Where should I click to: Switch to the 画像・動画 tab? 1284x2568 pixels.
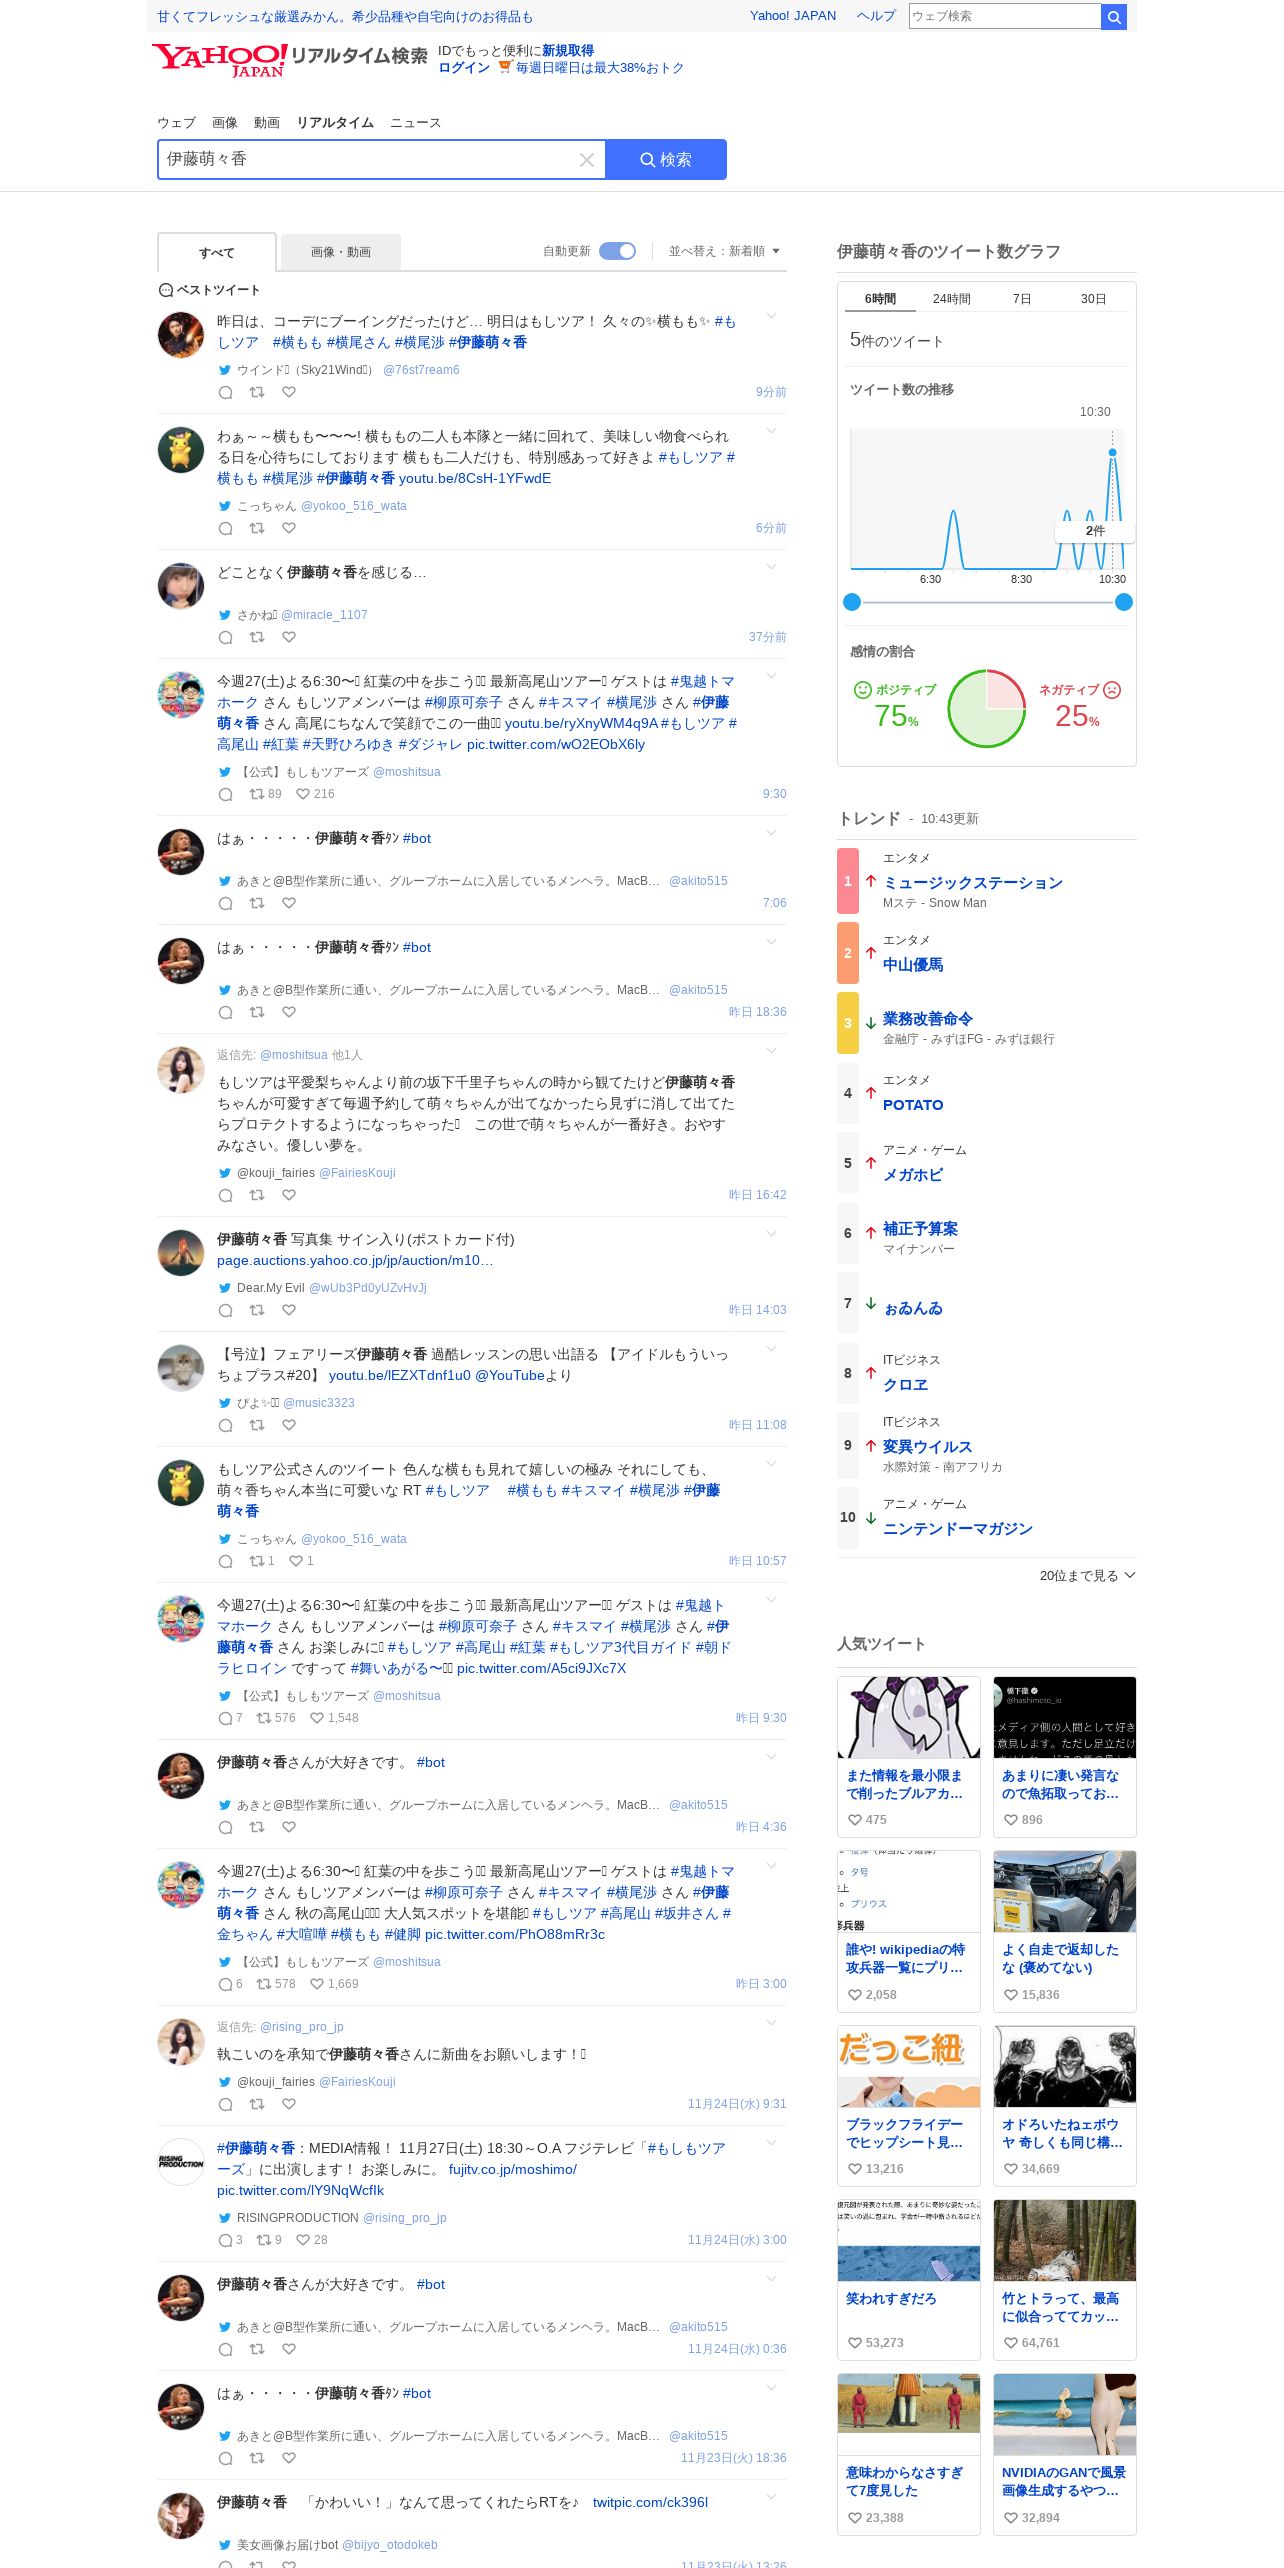click(341, 252)
